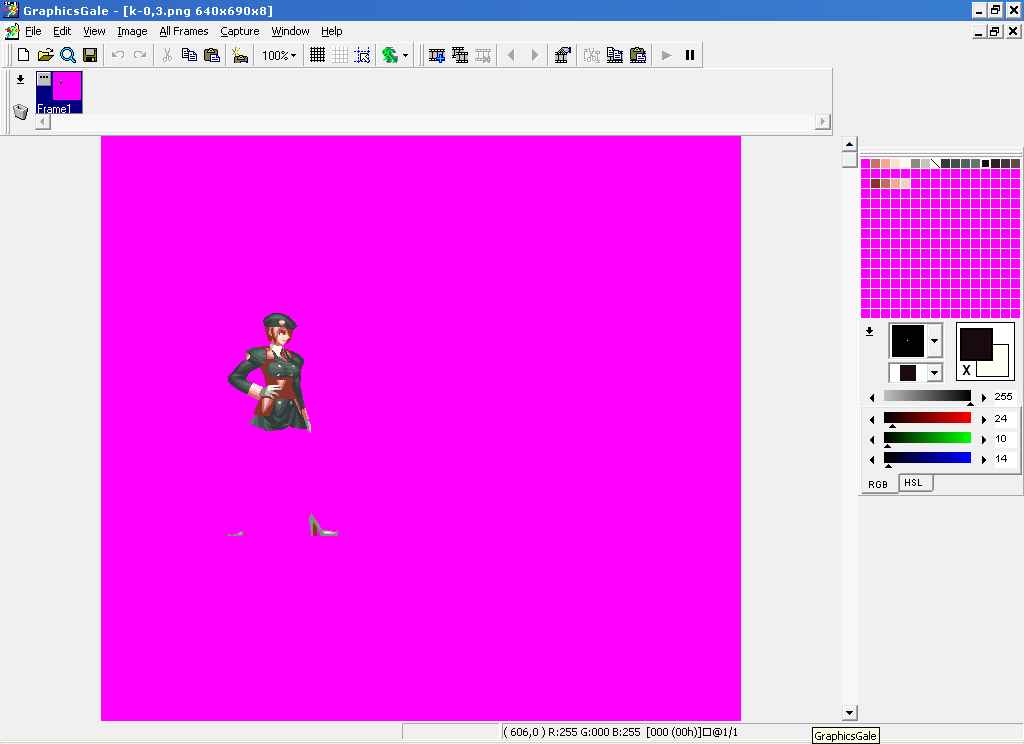The width and height of the screenshot is (1024, 744).
Task: Toggle the pixel grid display
Action: click(317, 55)
